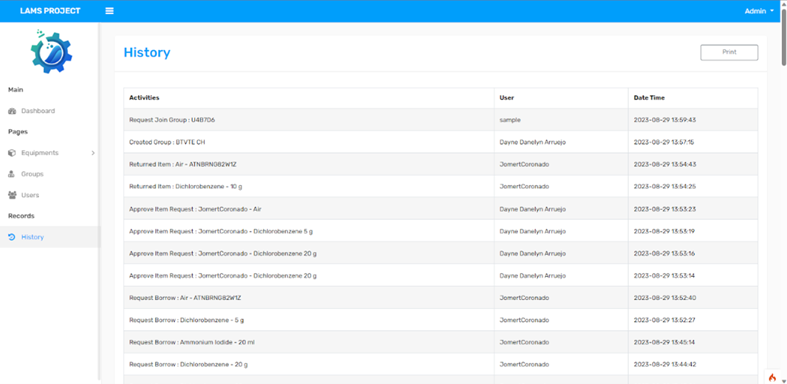This screenshot has height=384, width=787.
Task: Select Approve Item Request Dichlorobenzene 5 g activity
Action: click(221, 231)
